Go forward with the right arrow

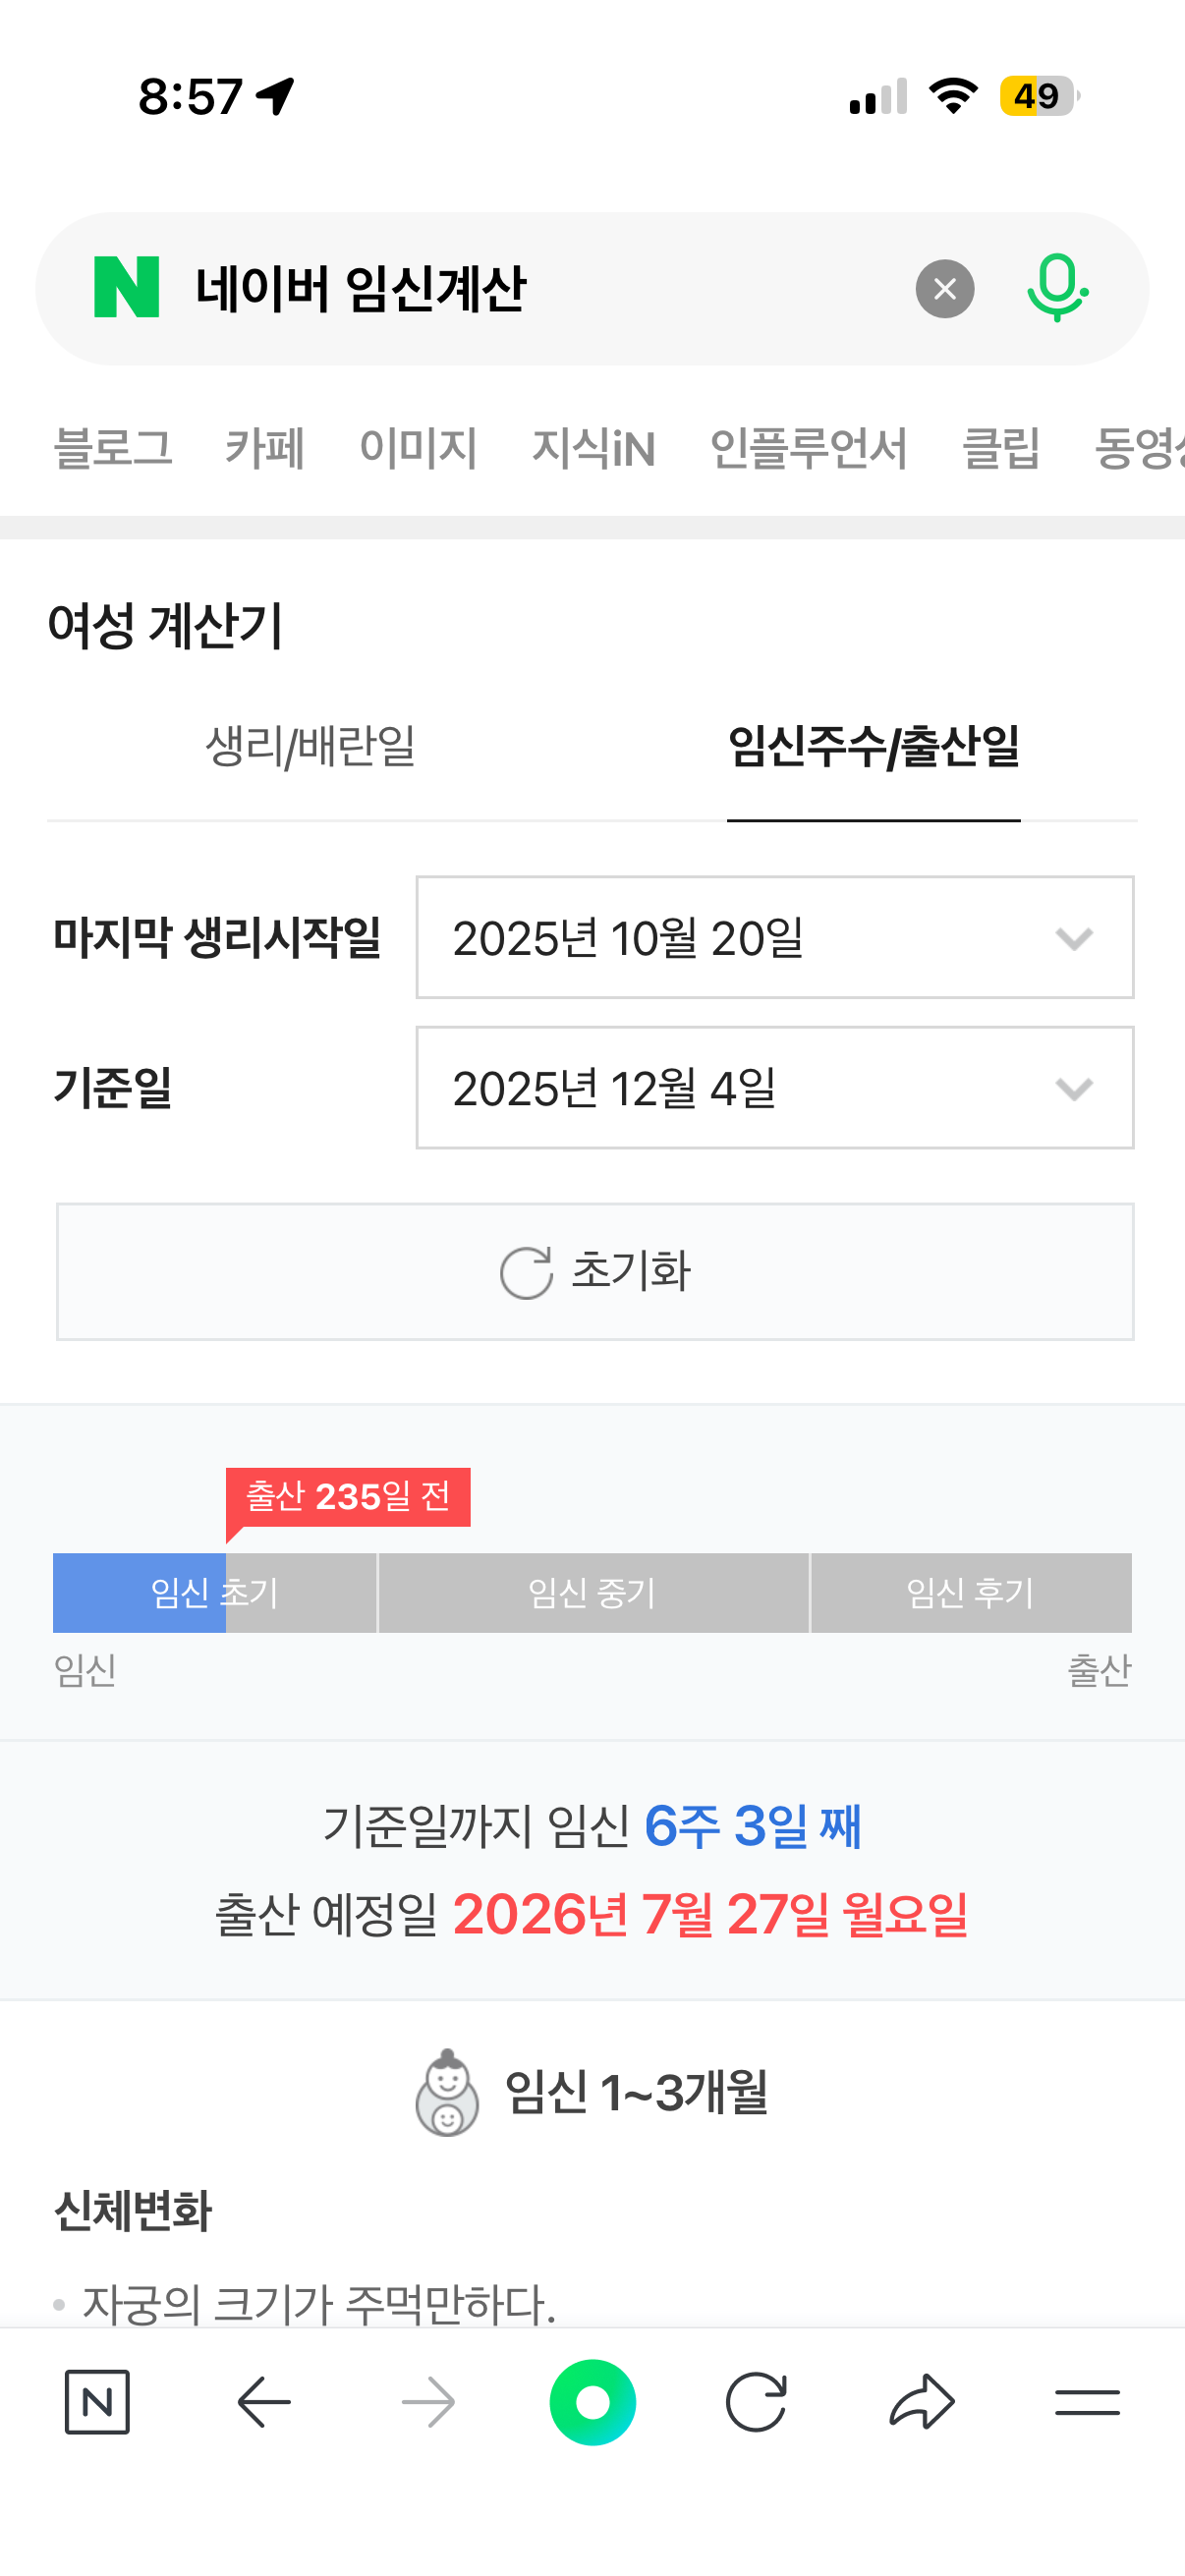coord(428,2401)
